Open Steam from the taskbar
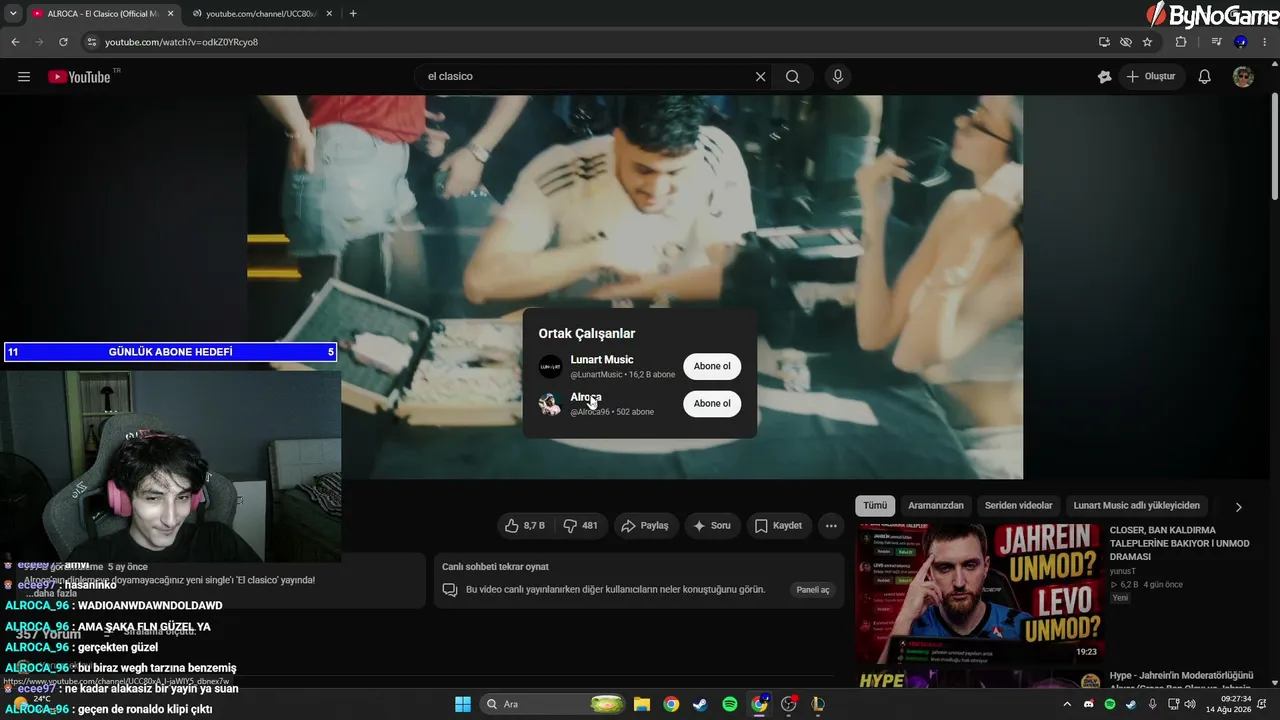This screenshot has height=720, width=1280. click(x=700, y=704)
